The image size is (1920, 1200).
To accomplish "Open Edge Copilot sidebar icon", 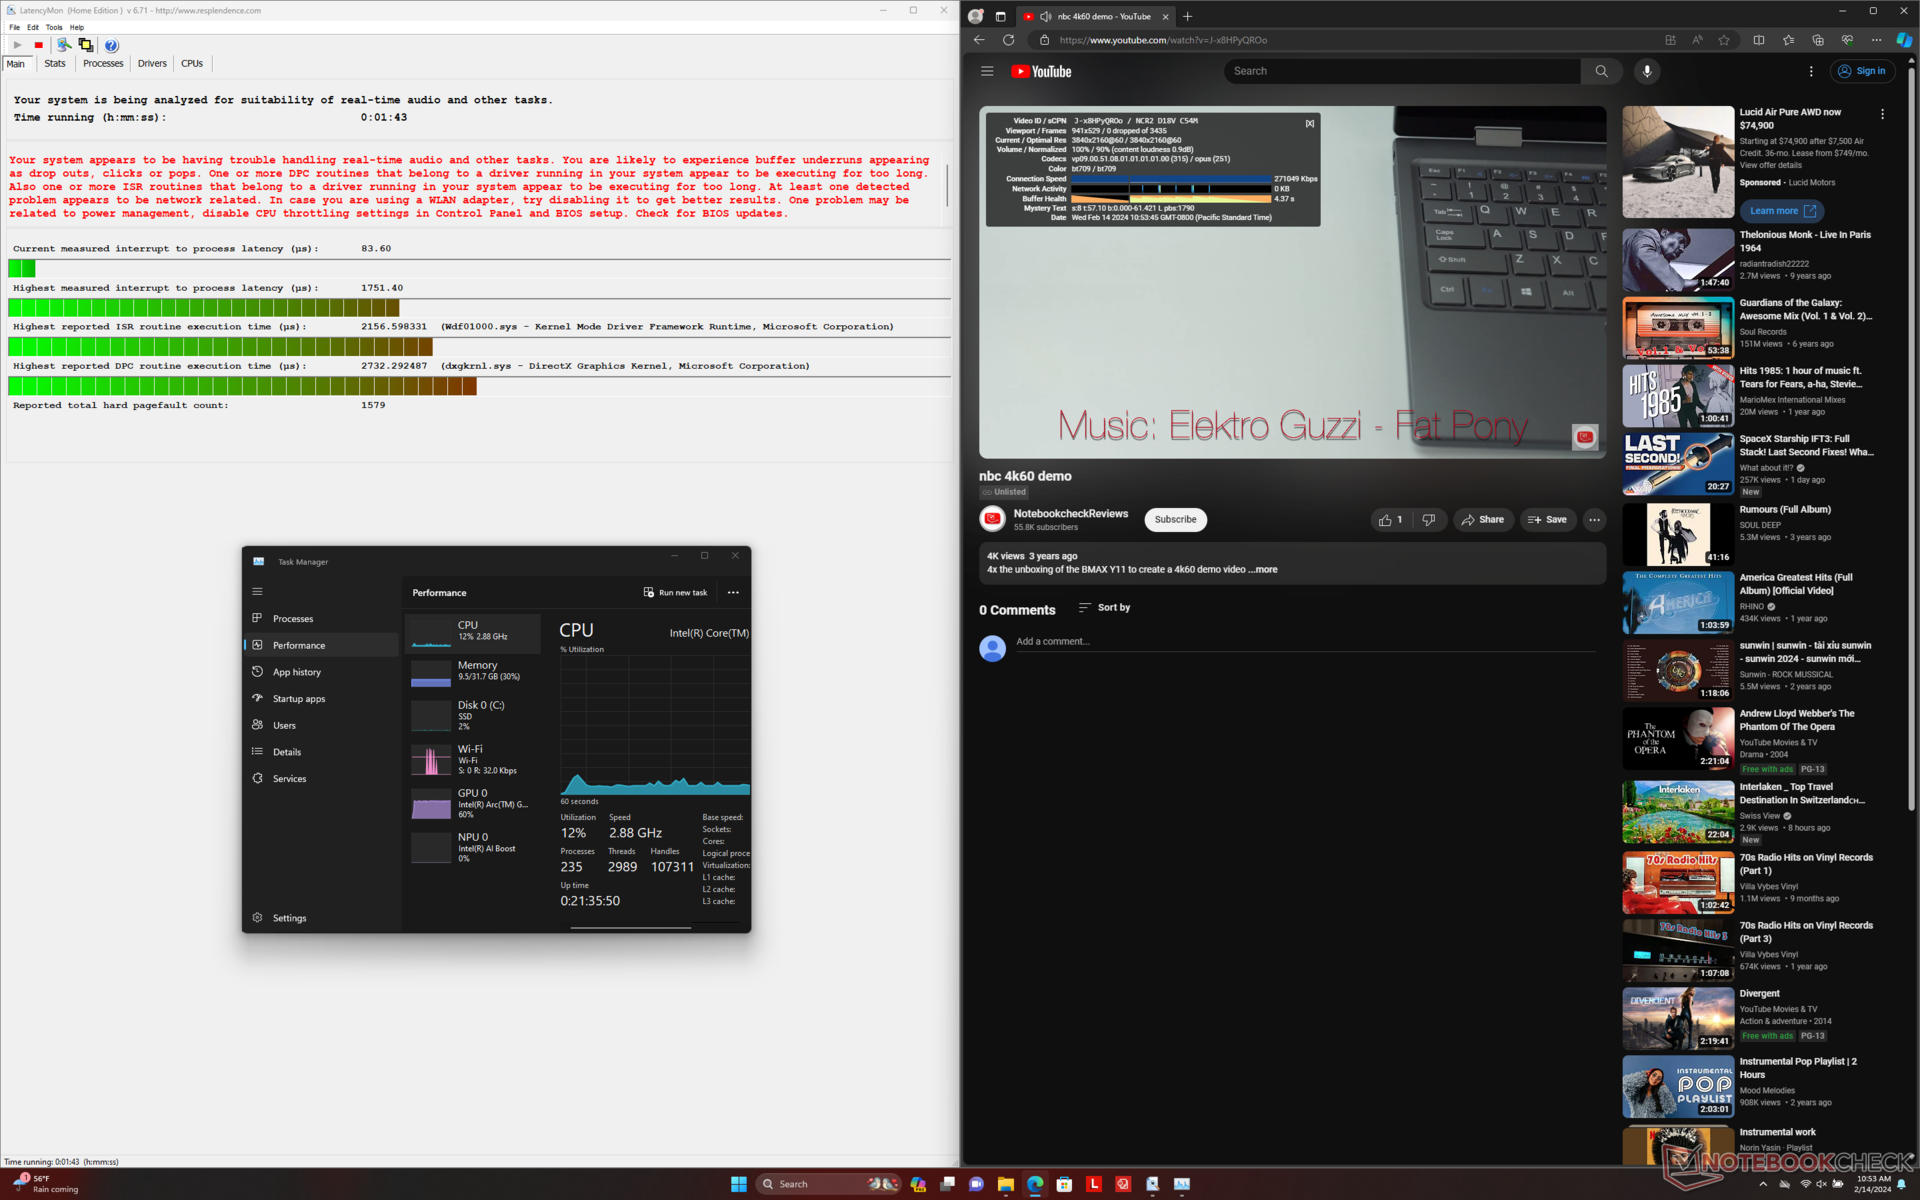I will [1904, 40].
